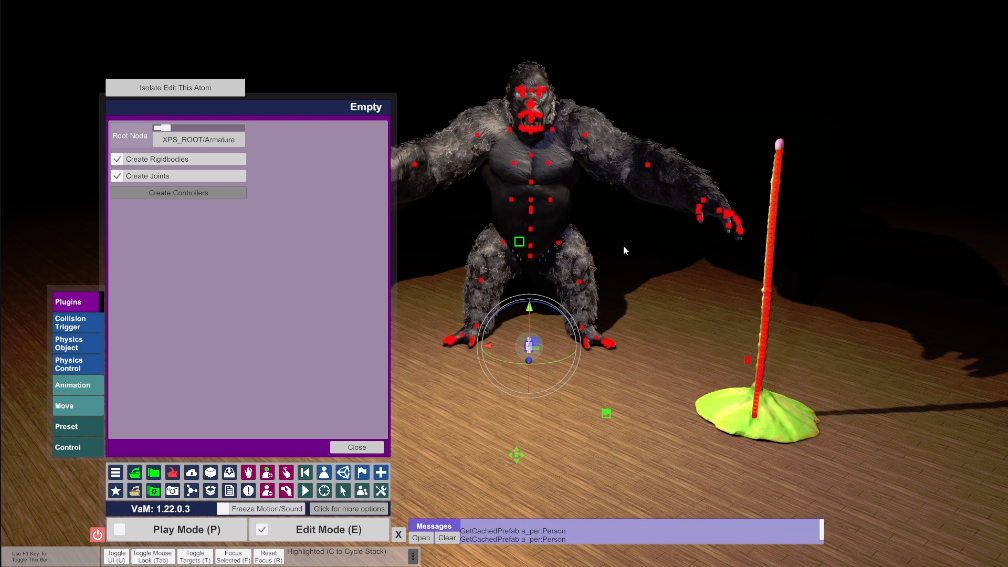The image size is (1008, 567).
Task: Click the two-people icon
Action: pyautogui.click(x=362, y=490)
